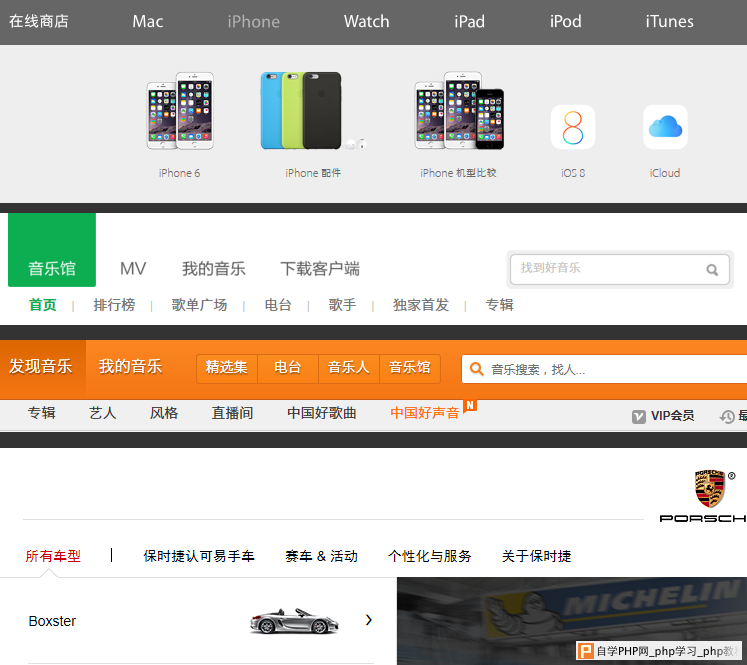Click the iCloud text label
The width and height of the screenshot is (747, 665).
665,173
